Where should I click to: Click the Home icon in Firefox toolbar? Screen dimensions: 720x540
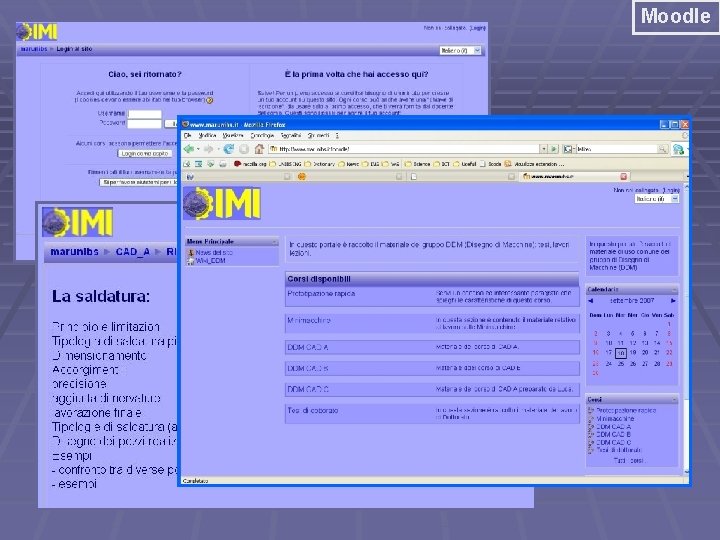coord(259,149)
